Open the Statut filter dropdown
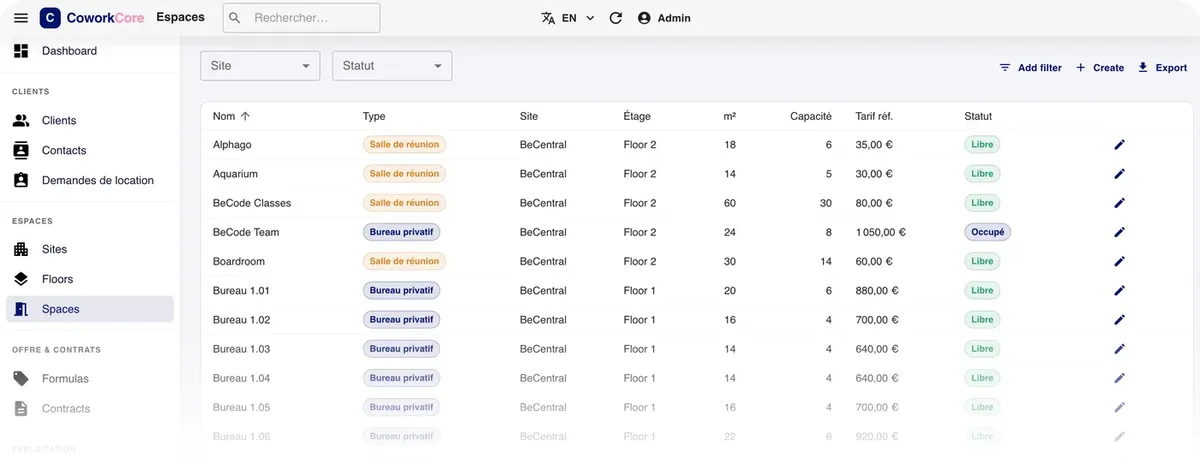Screen dimensions: 1200x464 tap(392, 66)
